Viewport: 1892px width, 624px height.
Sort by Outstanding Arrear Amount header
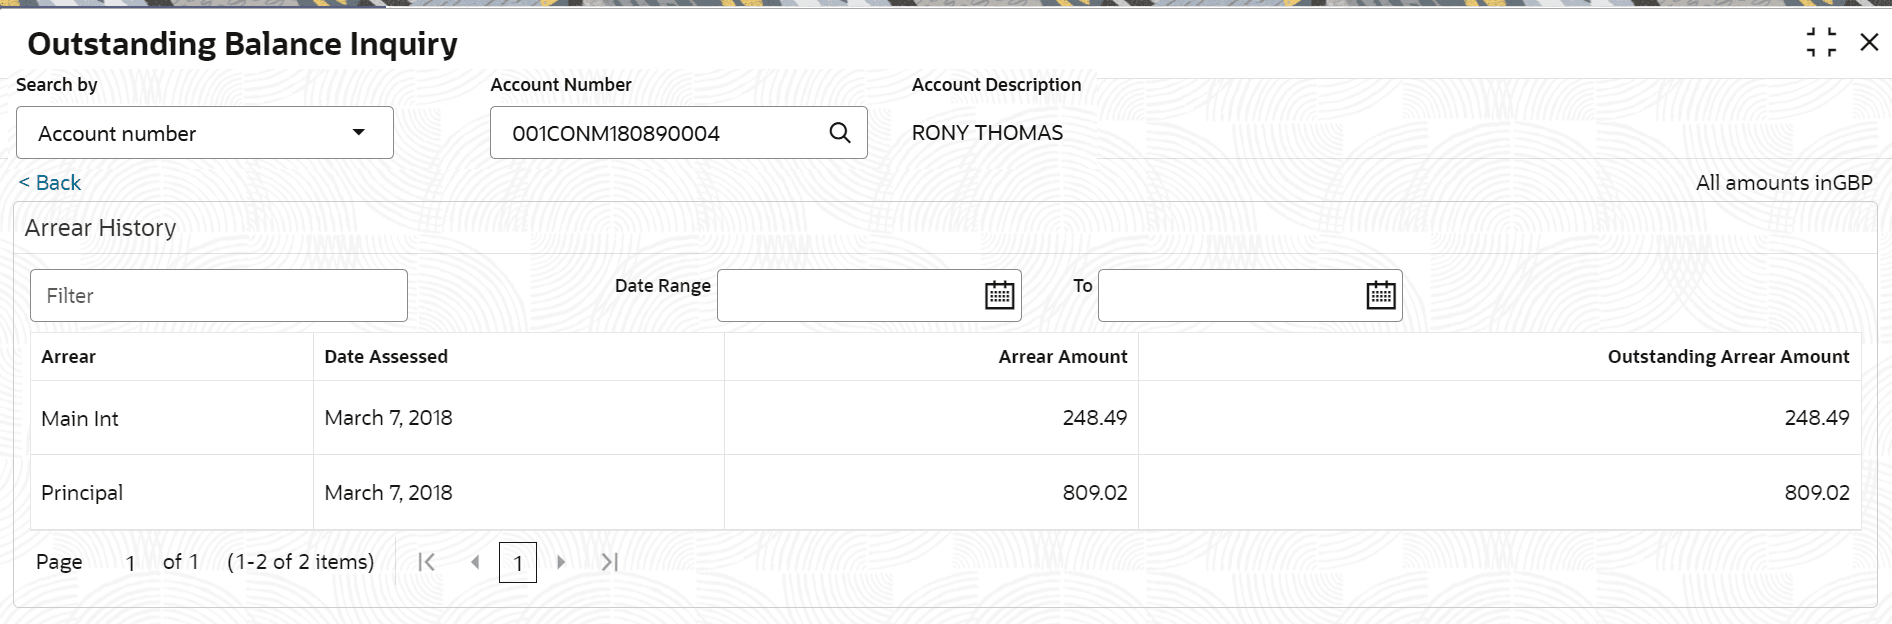1727,357
